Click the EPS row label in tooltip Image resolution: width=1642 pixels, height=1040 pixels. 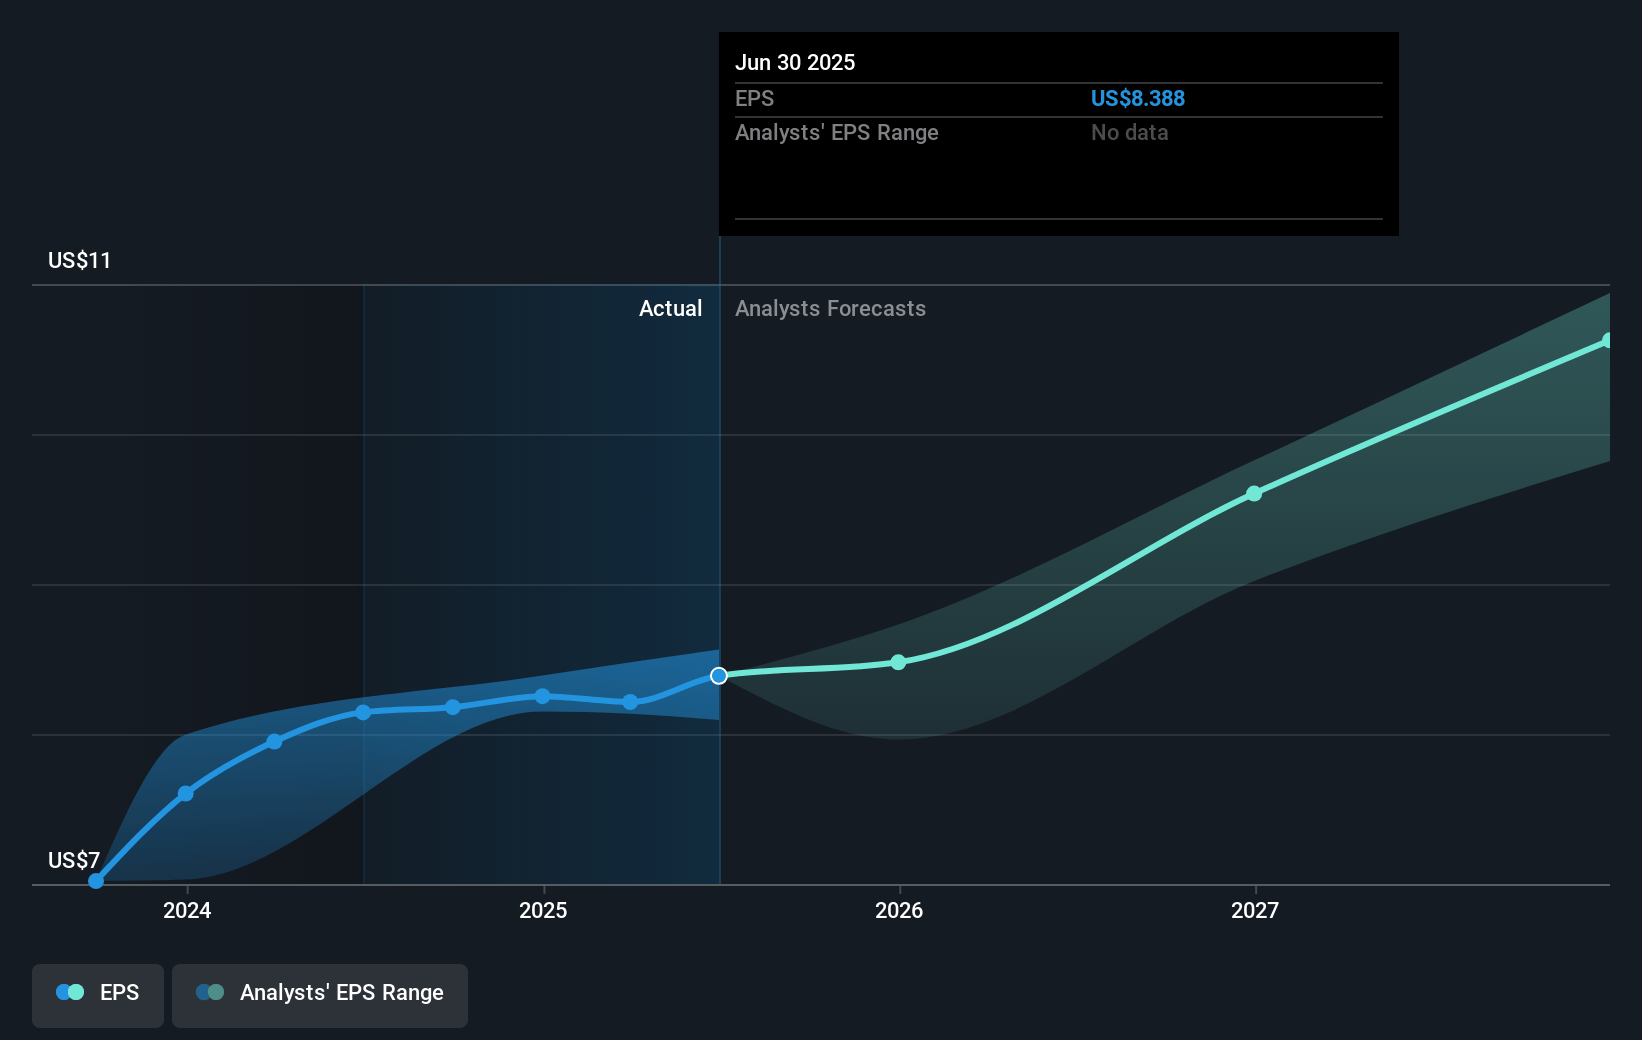coord(754,98)
